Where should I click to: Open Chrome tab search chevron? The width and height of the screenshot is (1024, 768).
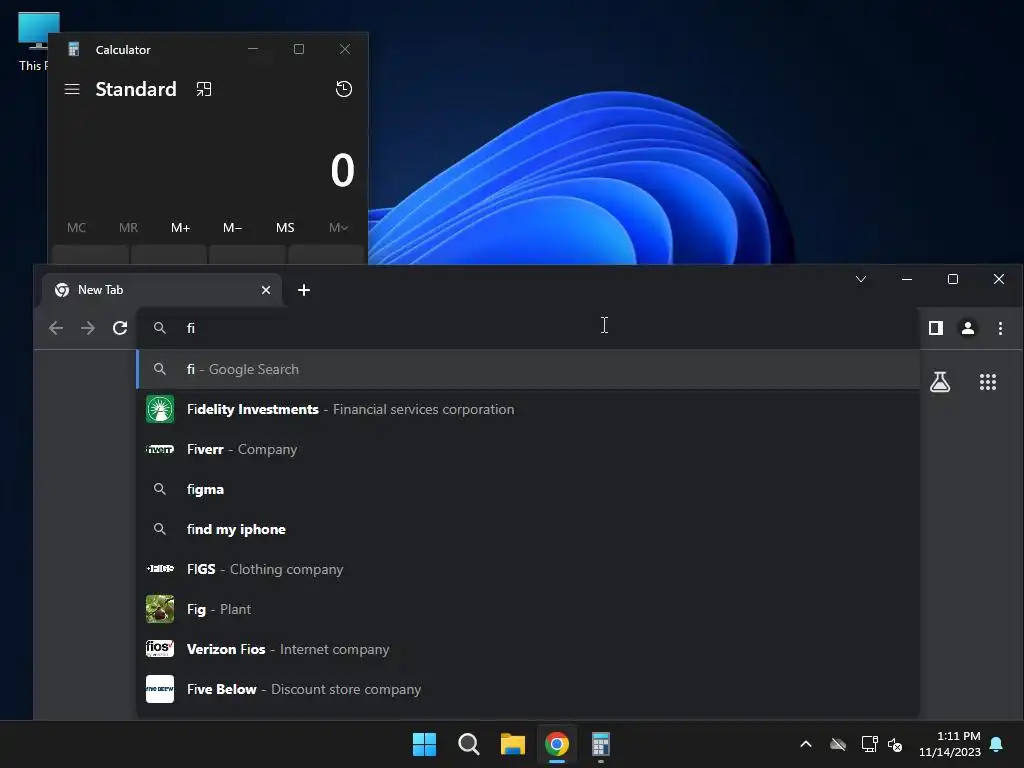[861, 279]
